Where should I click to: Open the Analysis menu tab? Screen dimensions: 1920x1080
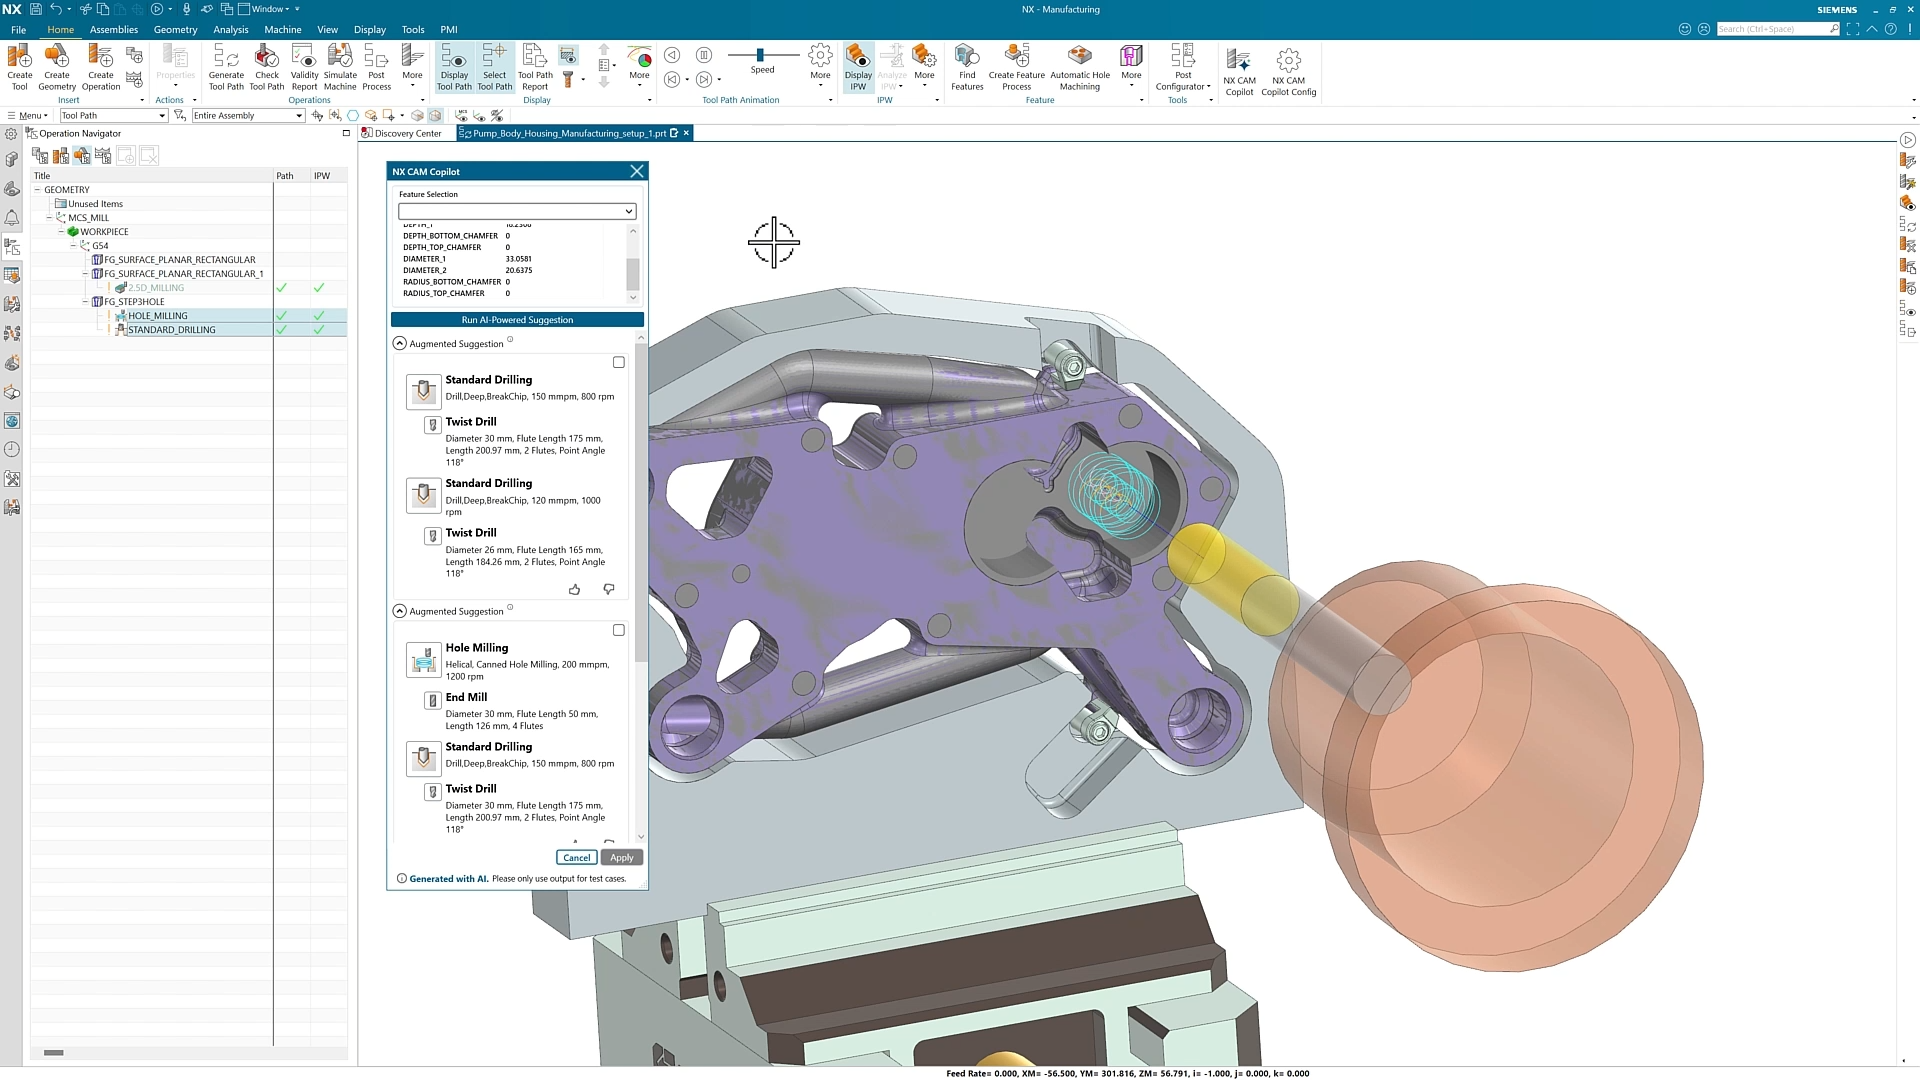pos(230,30)
